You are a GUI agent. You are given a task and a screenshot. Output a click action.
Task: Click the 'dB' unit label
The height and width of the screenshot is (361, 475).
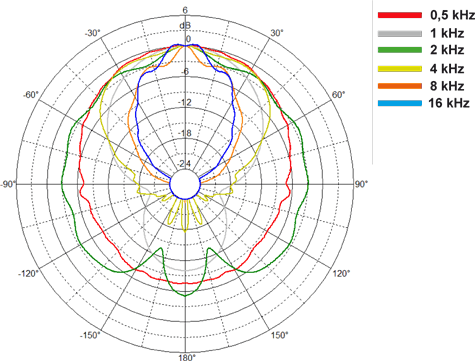pos(185,25)
